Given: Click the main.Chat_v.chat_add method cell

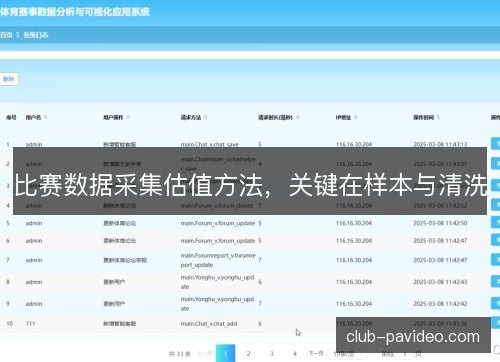Looking at the screenshot, I should pyautogui.click(x=209, y=324).
